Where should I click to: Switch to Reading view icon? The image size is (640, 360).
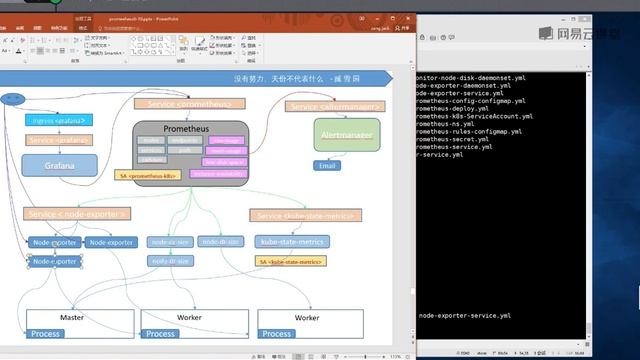click(x=324, y=357)
